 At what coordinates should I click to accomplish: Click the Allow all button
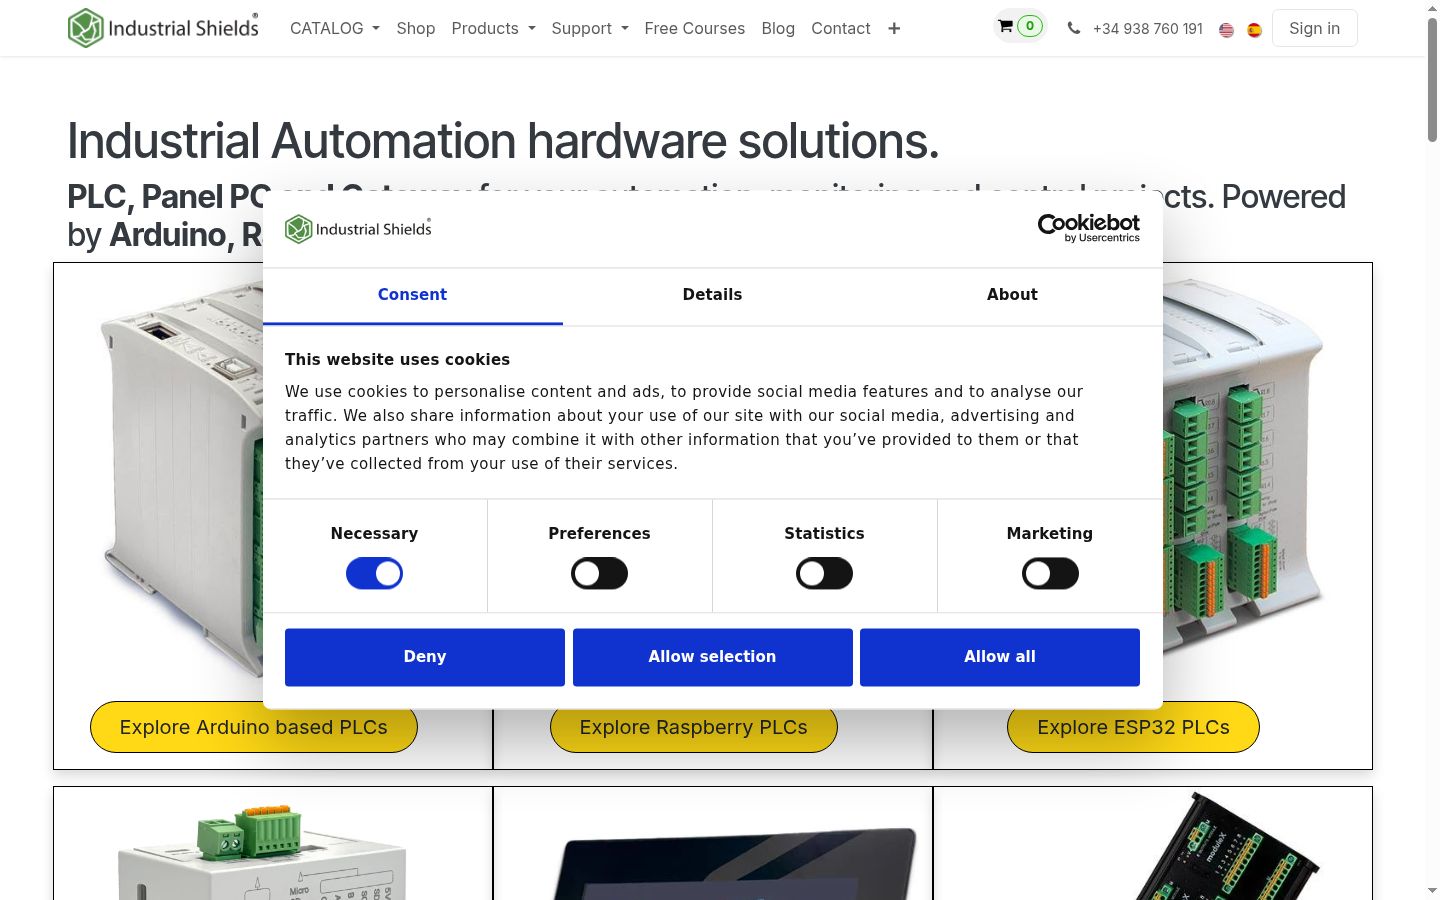pos(1000,657)
